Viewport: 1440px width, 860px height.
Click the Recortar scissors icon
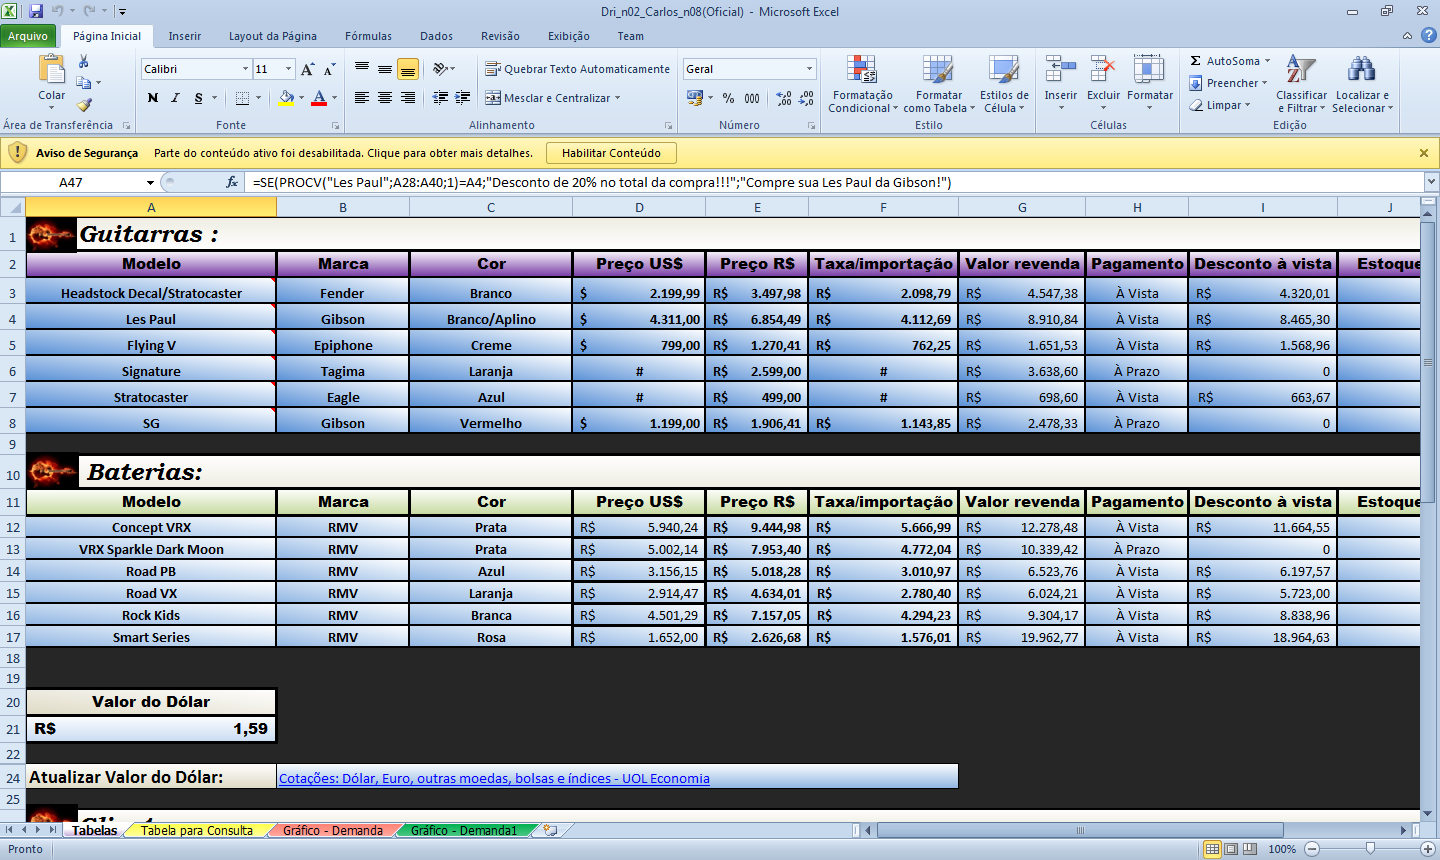[84, 62]
